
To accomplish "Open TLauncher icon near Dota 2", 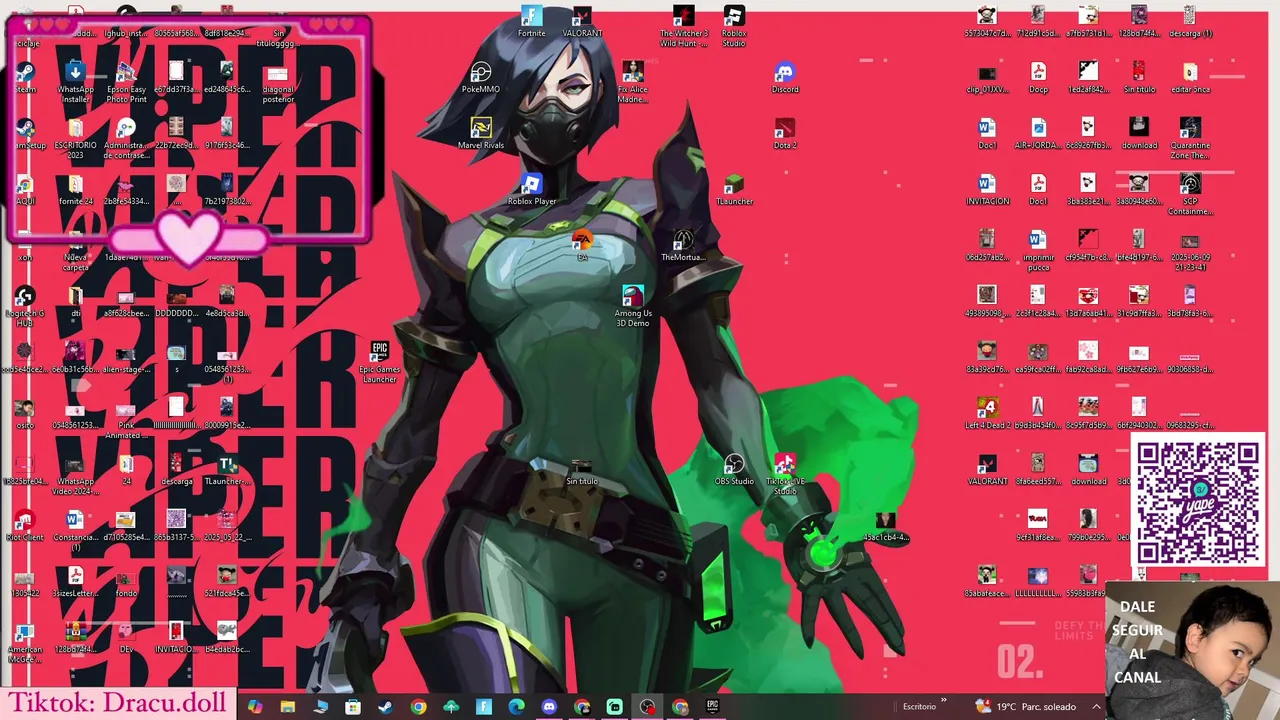I will [x=734, y=190].
